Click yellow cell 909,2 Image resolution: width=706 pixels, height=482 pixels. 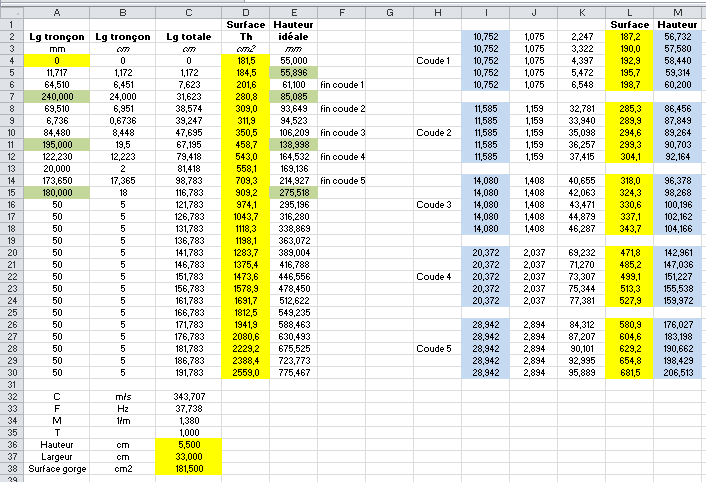tap(245, 193)
